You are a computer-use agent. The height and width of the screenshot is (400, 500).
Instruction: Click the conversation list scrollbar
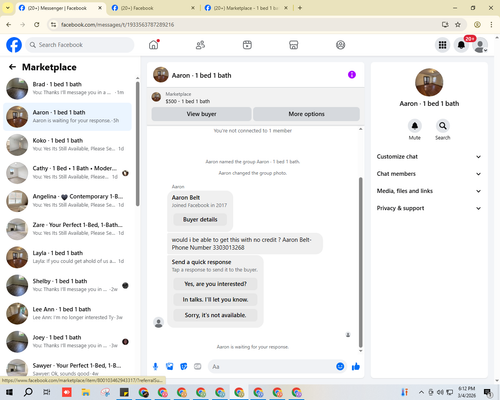pyautogui.click(x=138, y=144)
